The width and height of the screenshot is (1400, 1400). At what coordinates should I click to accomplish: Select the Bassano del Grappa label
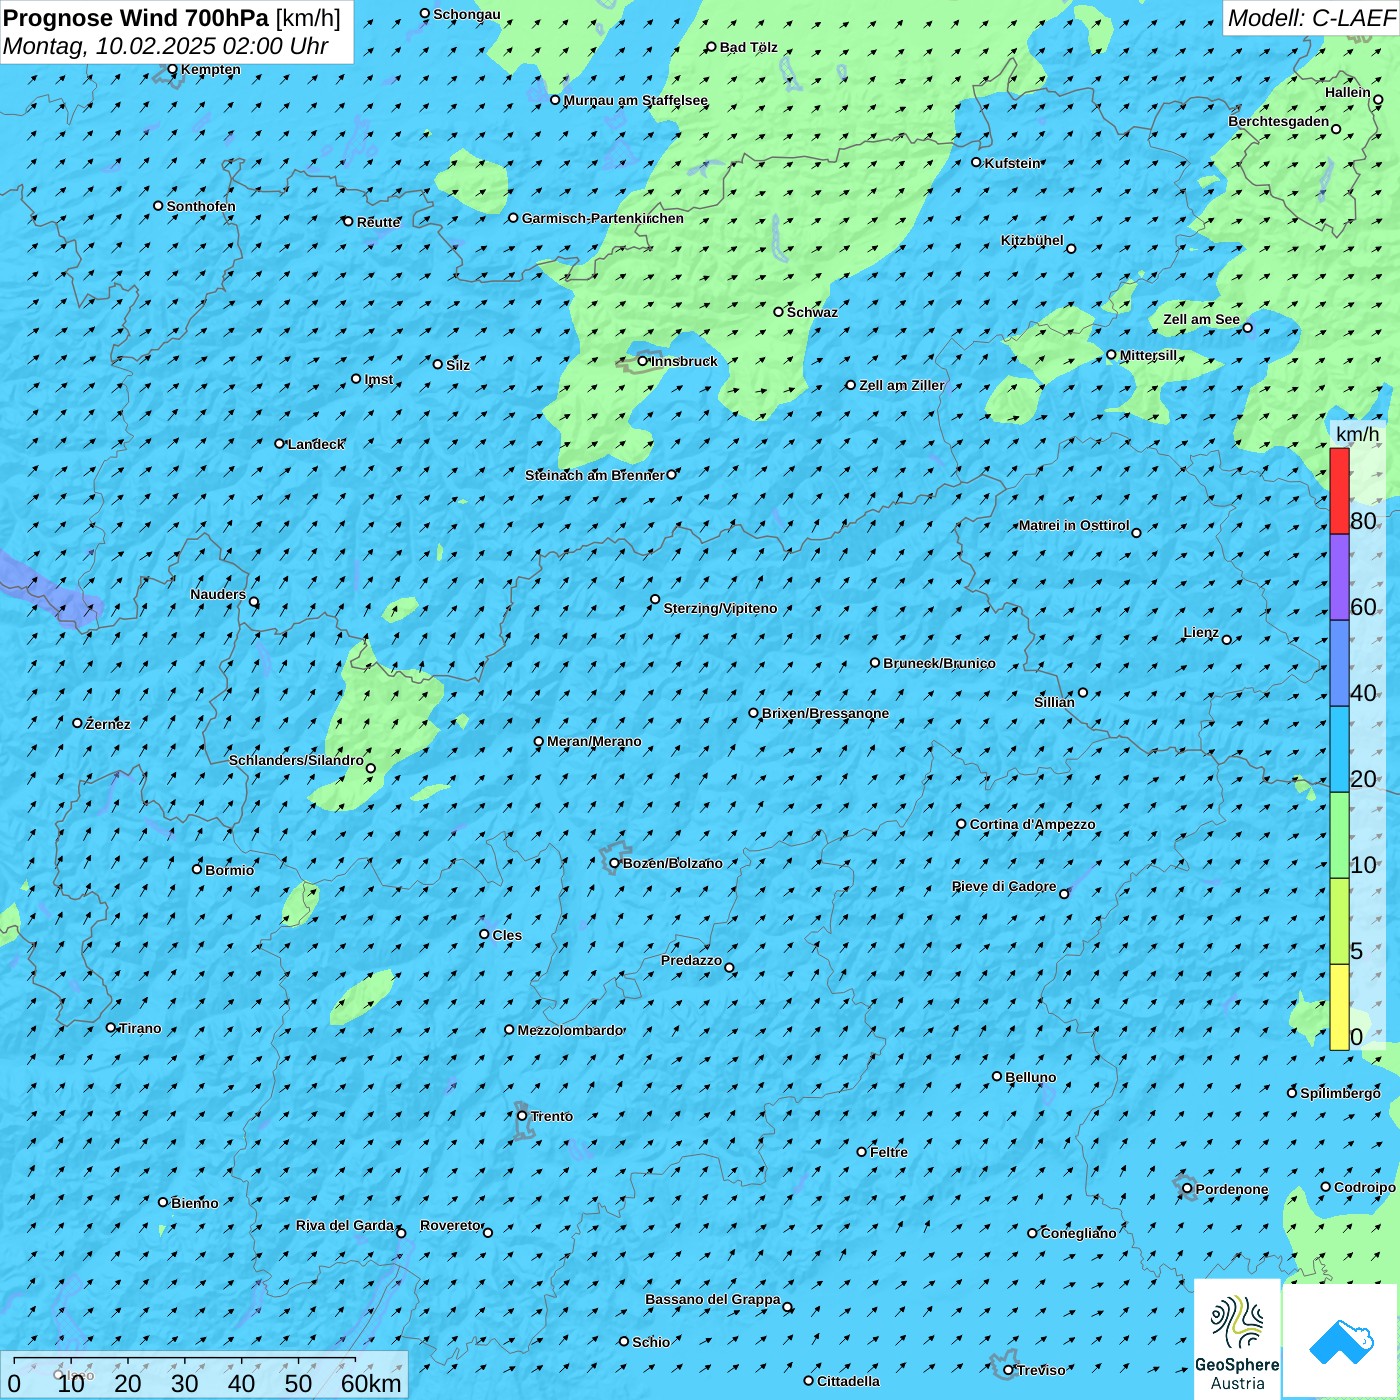713,1299
